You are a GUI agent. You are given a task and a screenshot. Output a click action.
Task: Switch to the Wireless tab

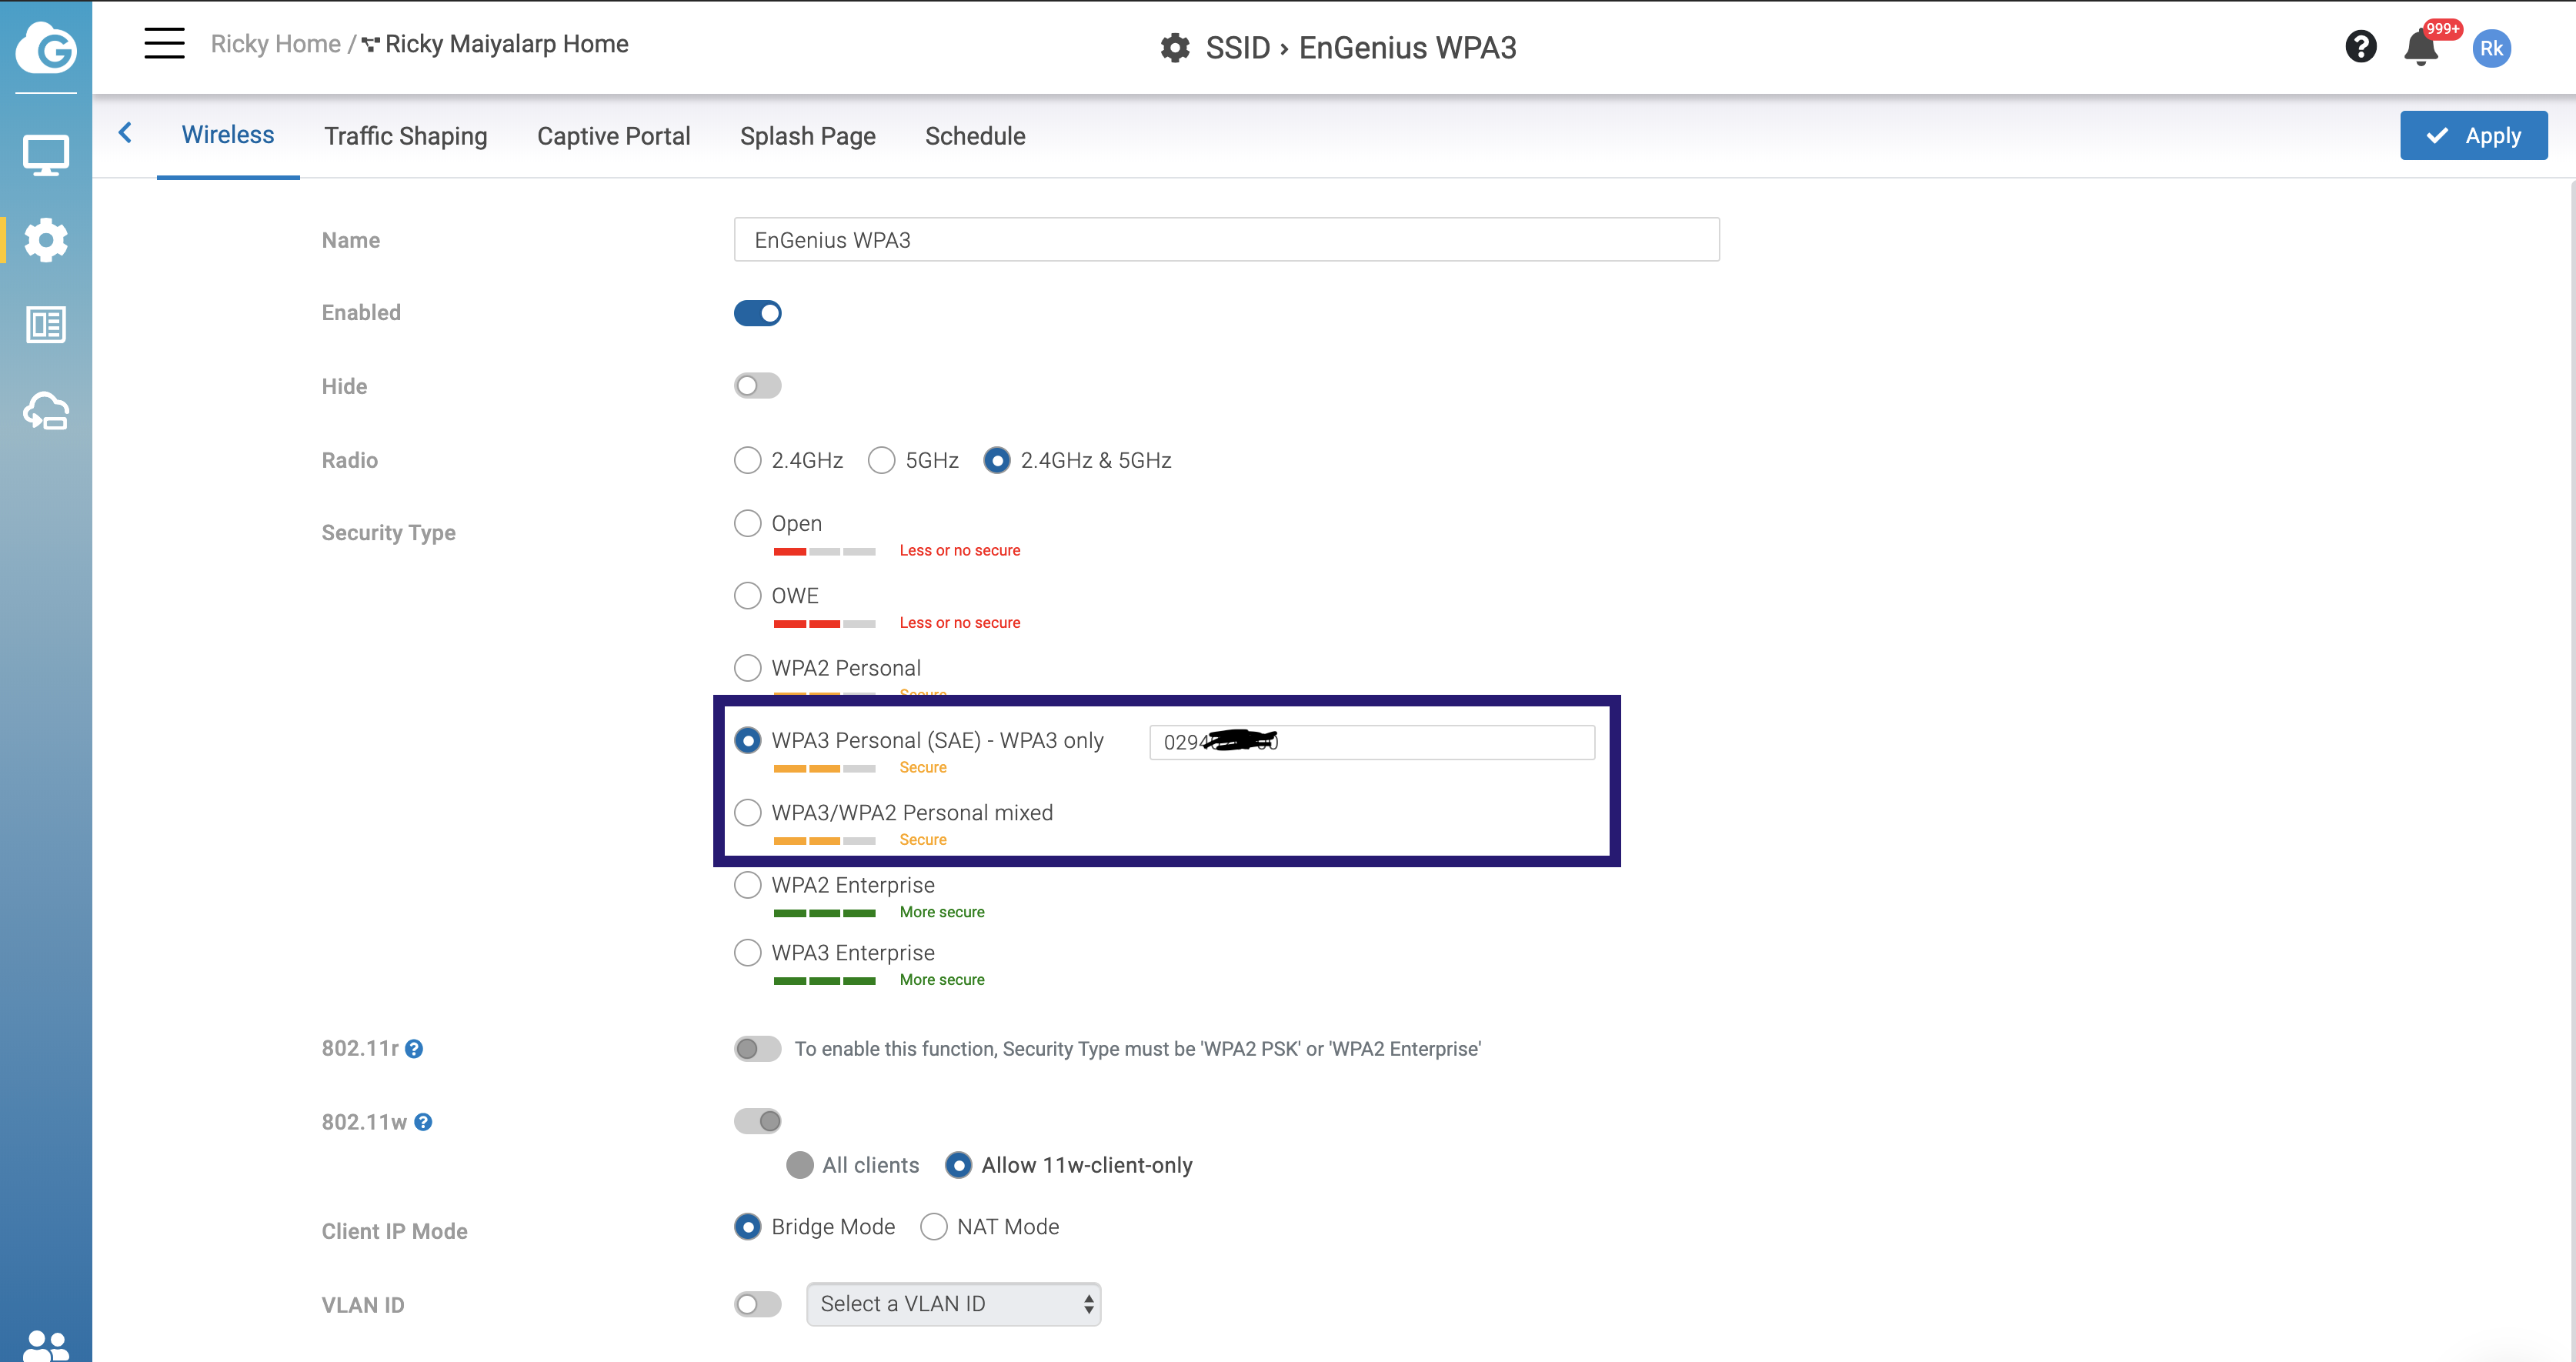228,135
